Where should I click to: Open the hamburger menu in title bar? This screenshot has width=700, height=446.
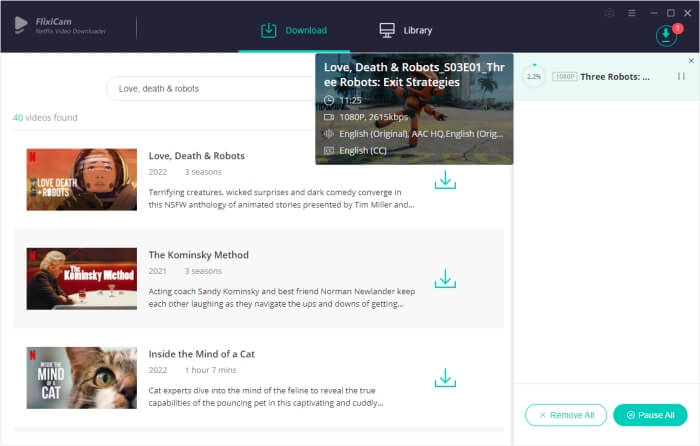(631, 13)
